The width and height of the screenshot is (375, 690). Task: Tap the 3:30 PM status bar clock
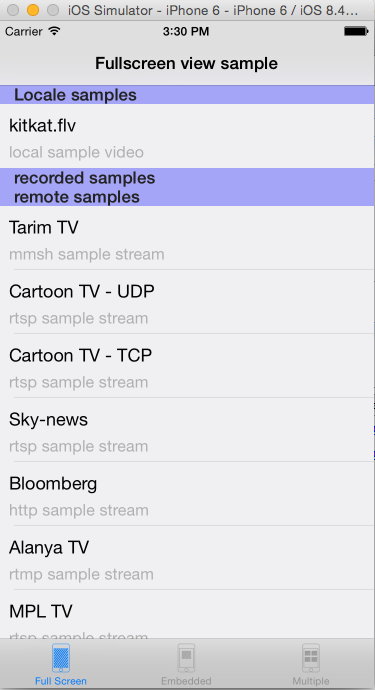pos(186,31)
